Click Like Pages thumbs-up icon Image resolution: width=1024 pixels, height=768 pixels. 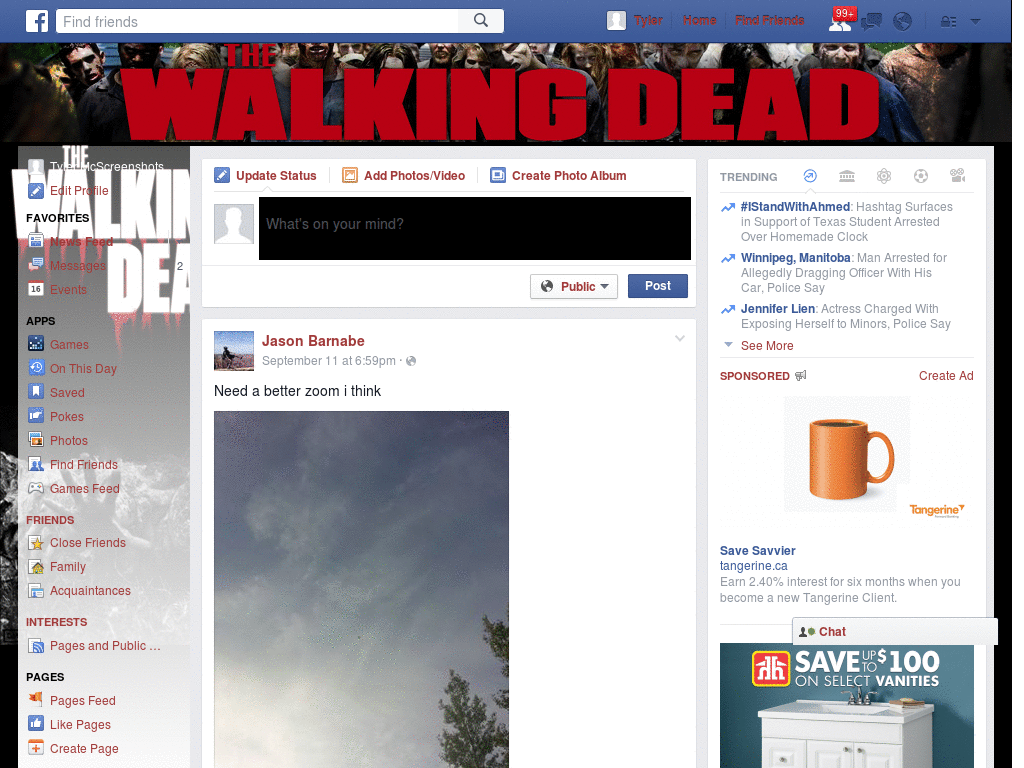coord(36,724)
